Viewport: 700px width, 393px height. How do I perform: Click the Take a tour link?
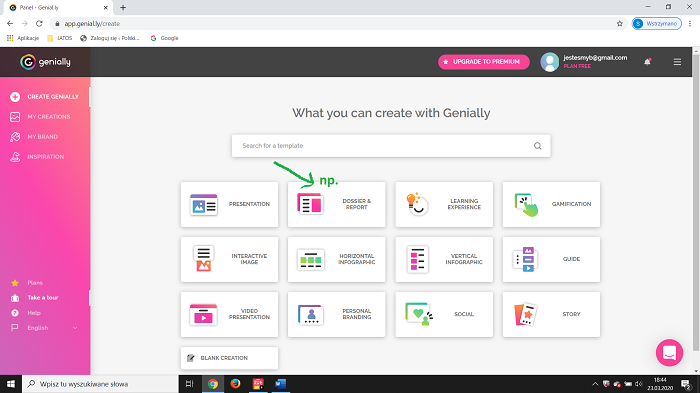(x=43, y=297)
